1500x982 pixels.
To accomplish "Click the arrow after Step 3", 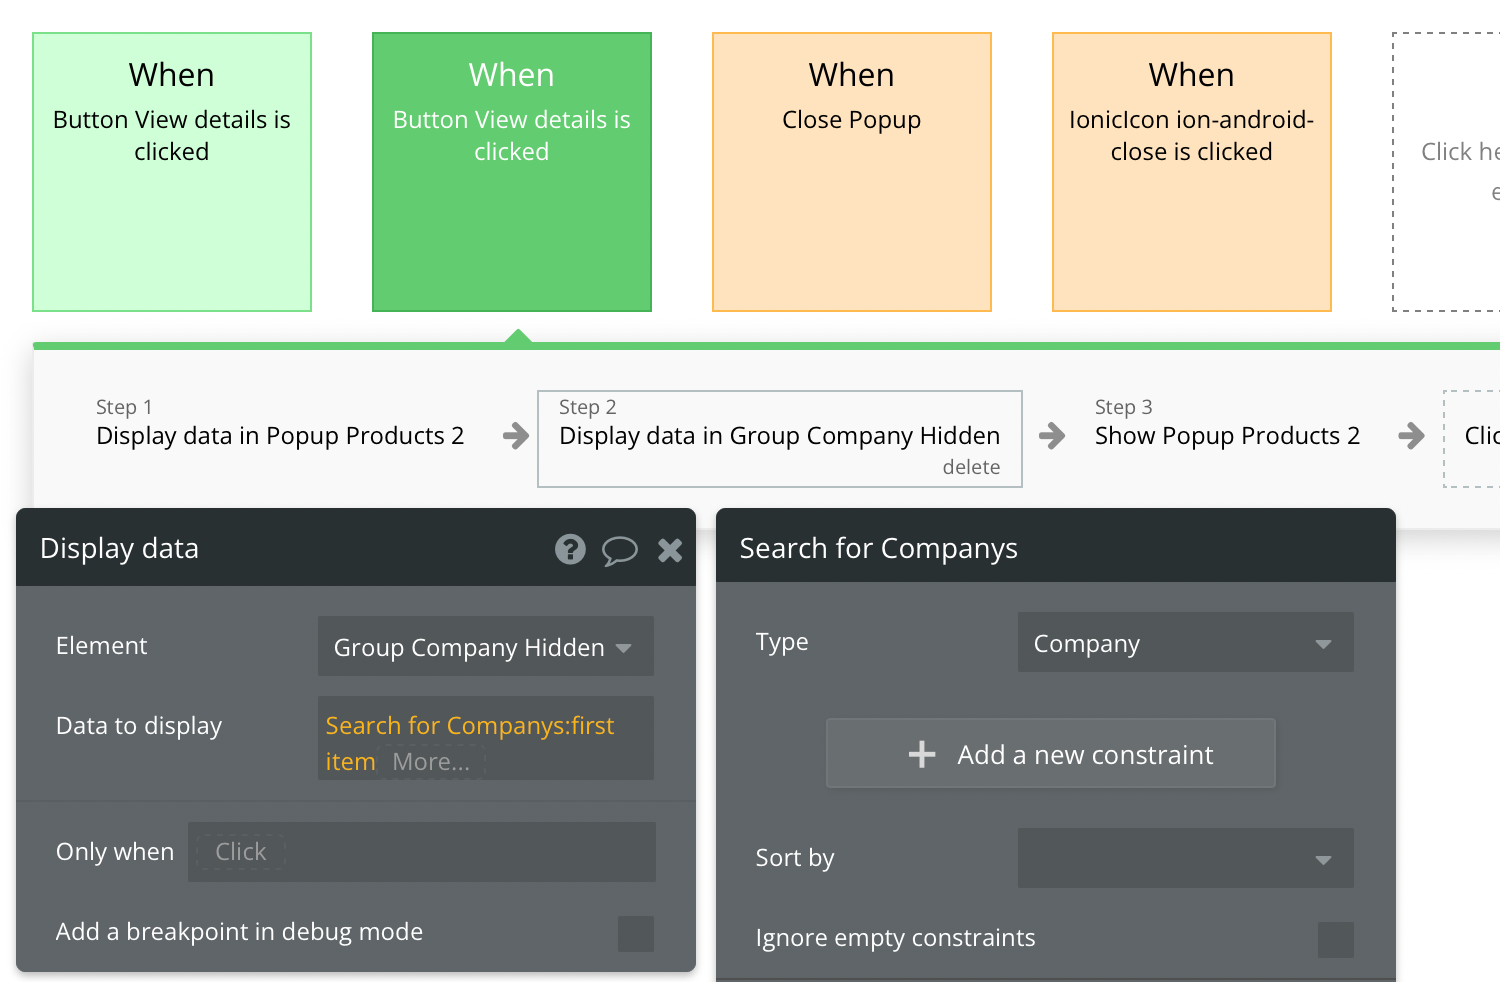I will [x=1411, y=435].
